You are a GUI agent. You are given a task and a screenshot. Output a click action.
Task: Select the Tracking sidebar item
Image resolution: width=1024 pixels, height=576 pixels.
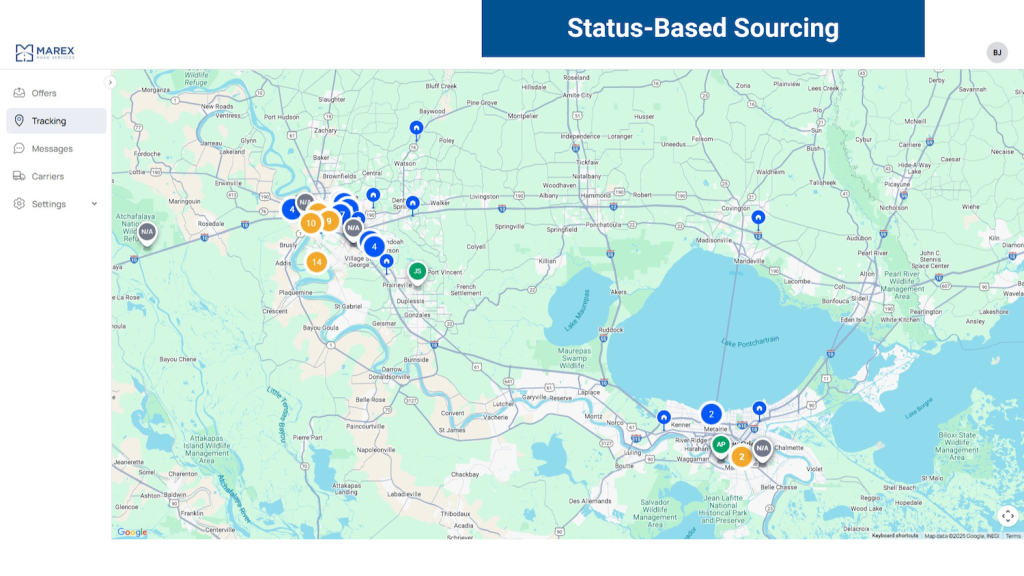[x=48, y=121]
